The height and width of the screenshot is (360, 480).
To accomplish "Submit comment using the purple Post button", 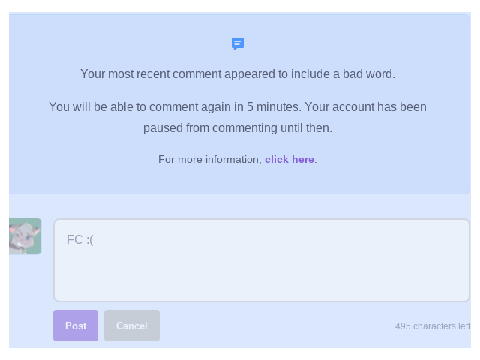I will tap(75, 325).
